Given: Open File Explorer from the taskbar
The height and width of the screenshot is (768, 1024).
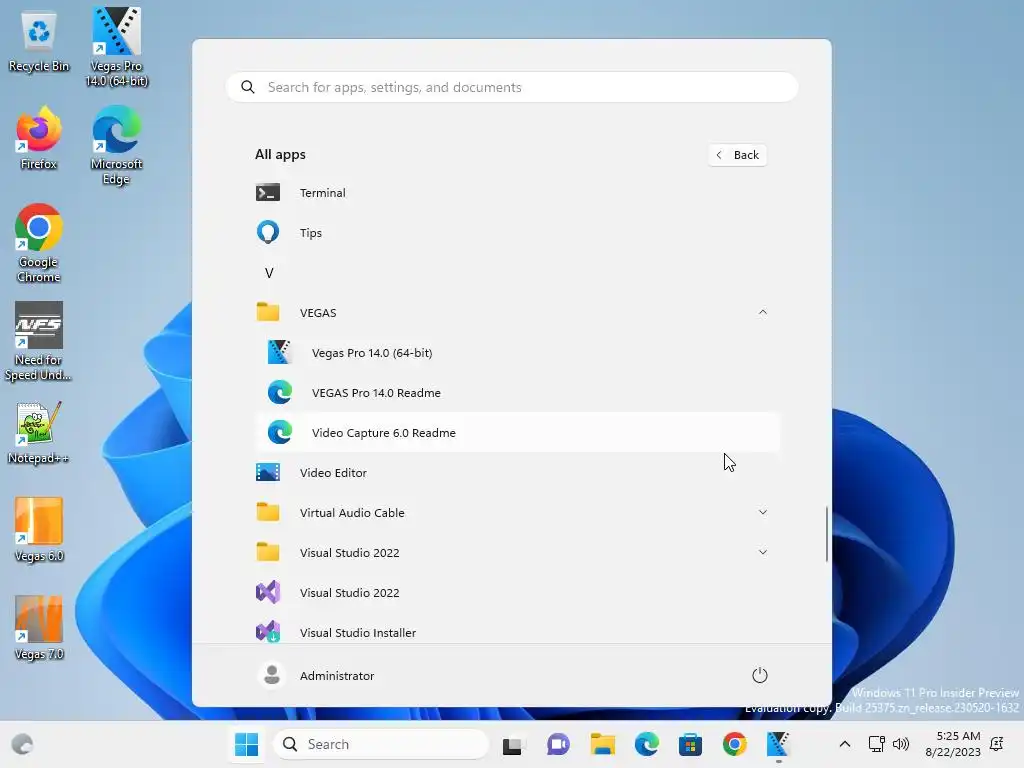Looking at the screenshot, I should 602,744.
